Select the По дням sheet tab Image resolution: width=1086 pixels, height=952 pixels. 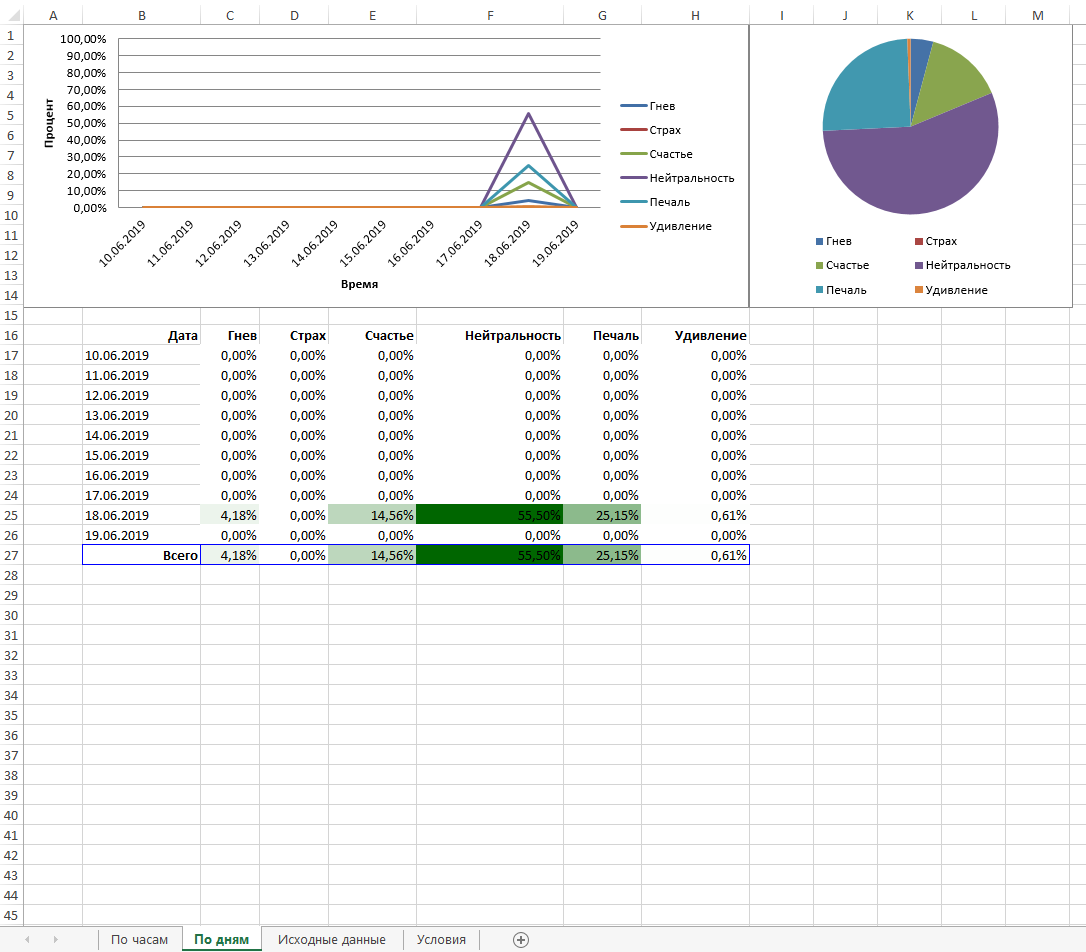tap(222, 940)
